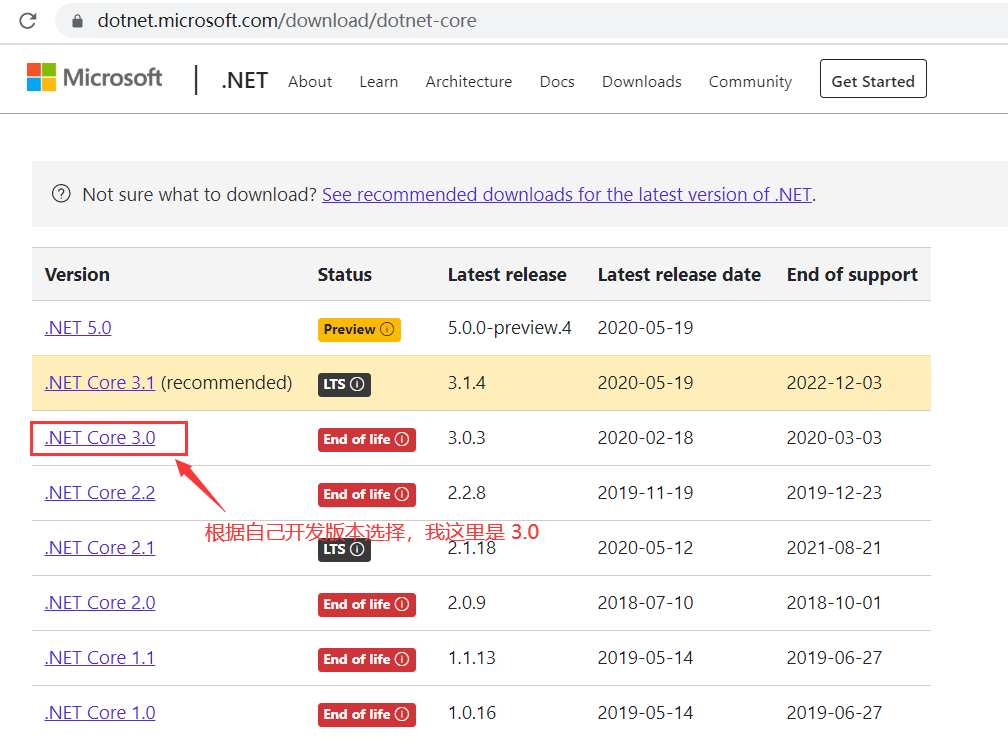Viewport: 1008px width, 750px height.
Task: Open the Downloads menu item
Action: click(642, 82)
